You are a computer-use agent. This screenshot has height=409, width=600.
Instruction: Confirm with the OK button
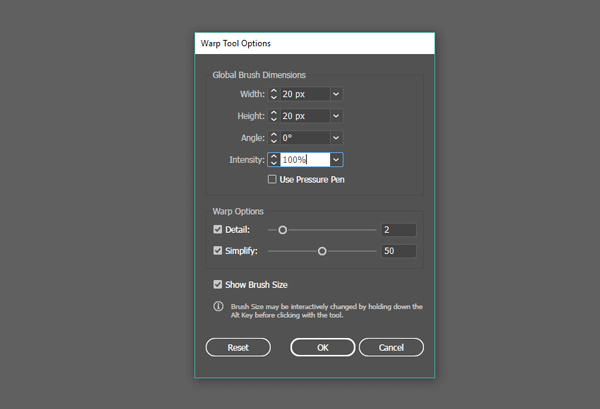[323, 347]
